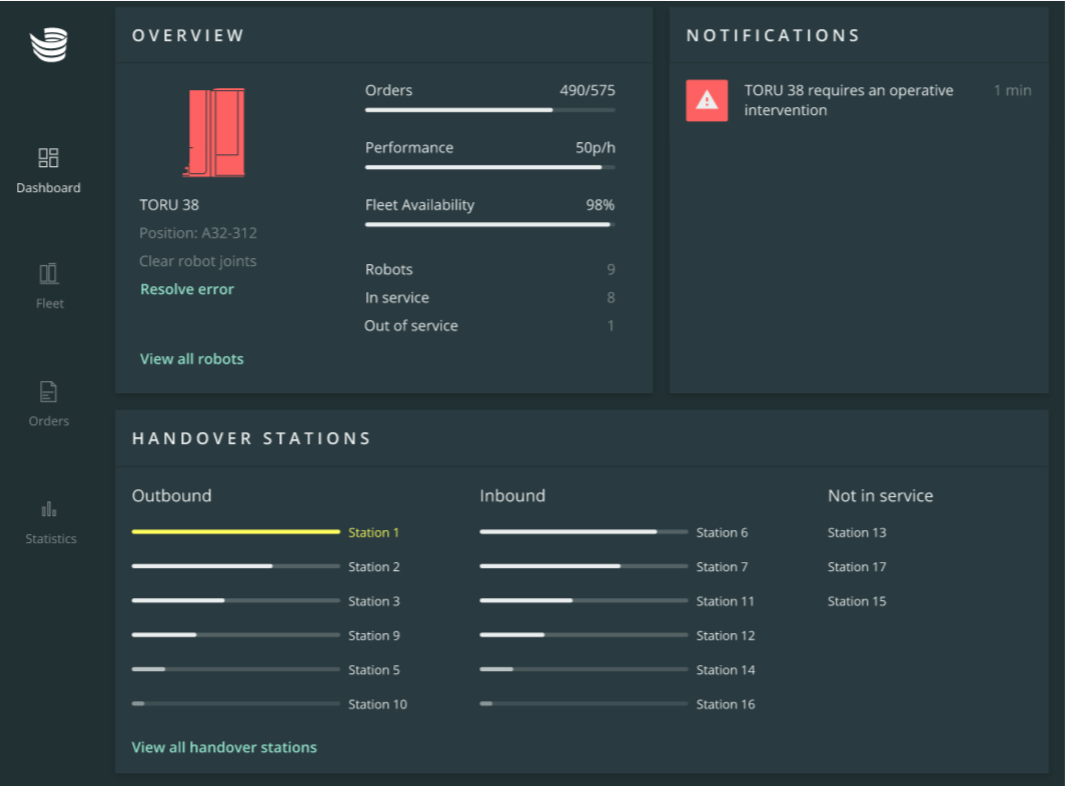Open the Orders document icon
The height and width of the screenshot is (786, 1065).
pos(48,392)
